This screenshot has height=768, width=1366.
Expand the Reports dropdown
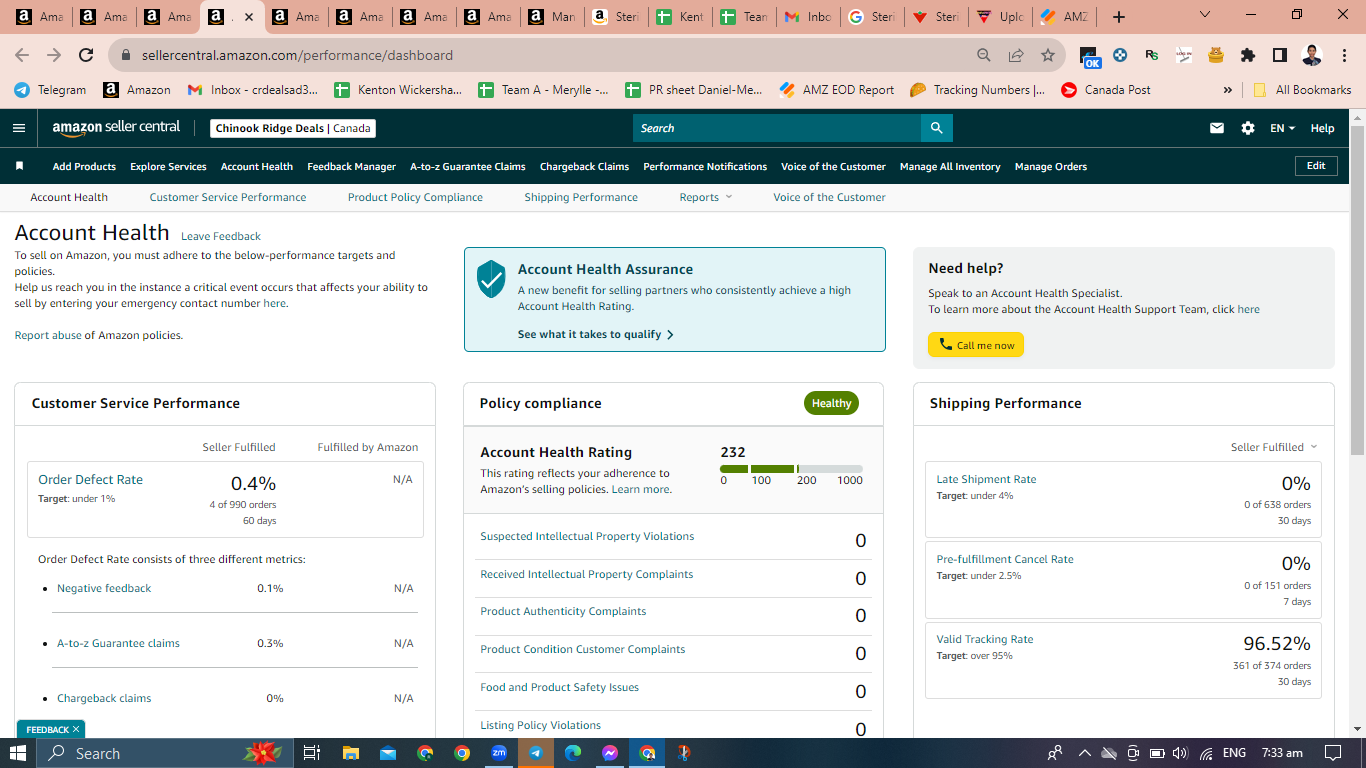705,197
